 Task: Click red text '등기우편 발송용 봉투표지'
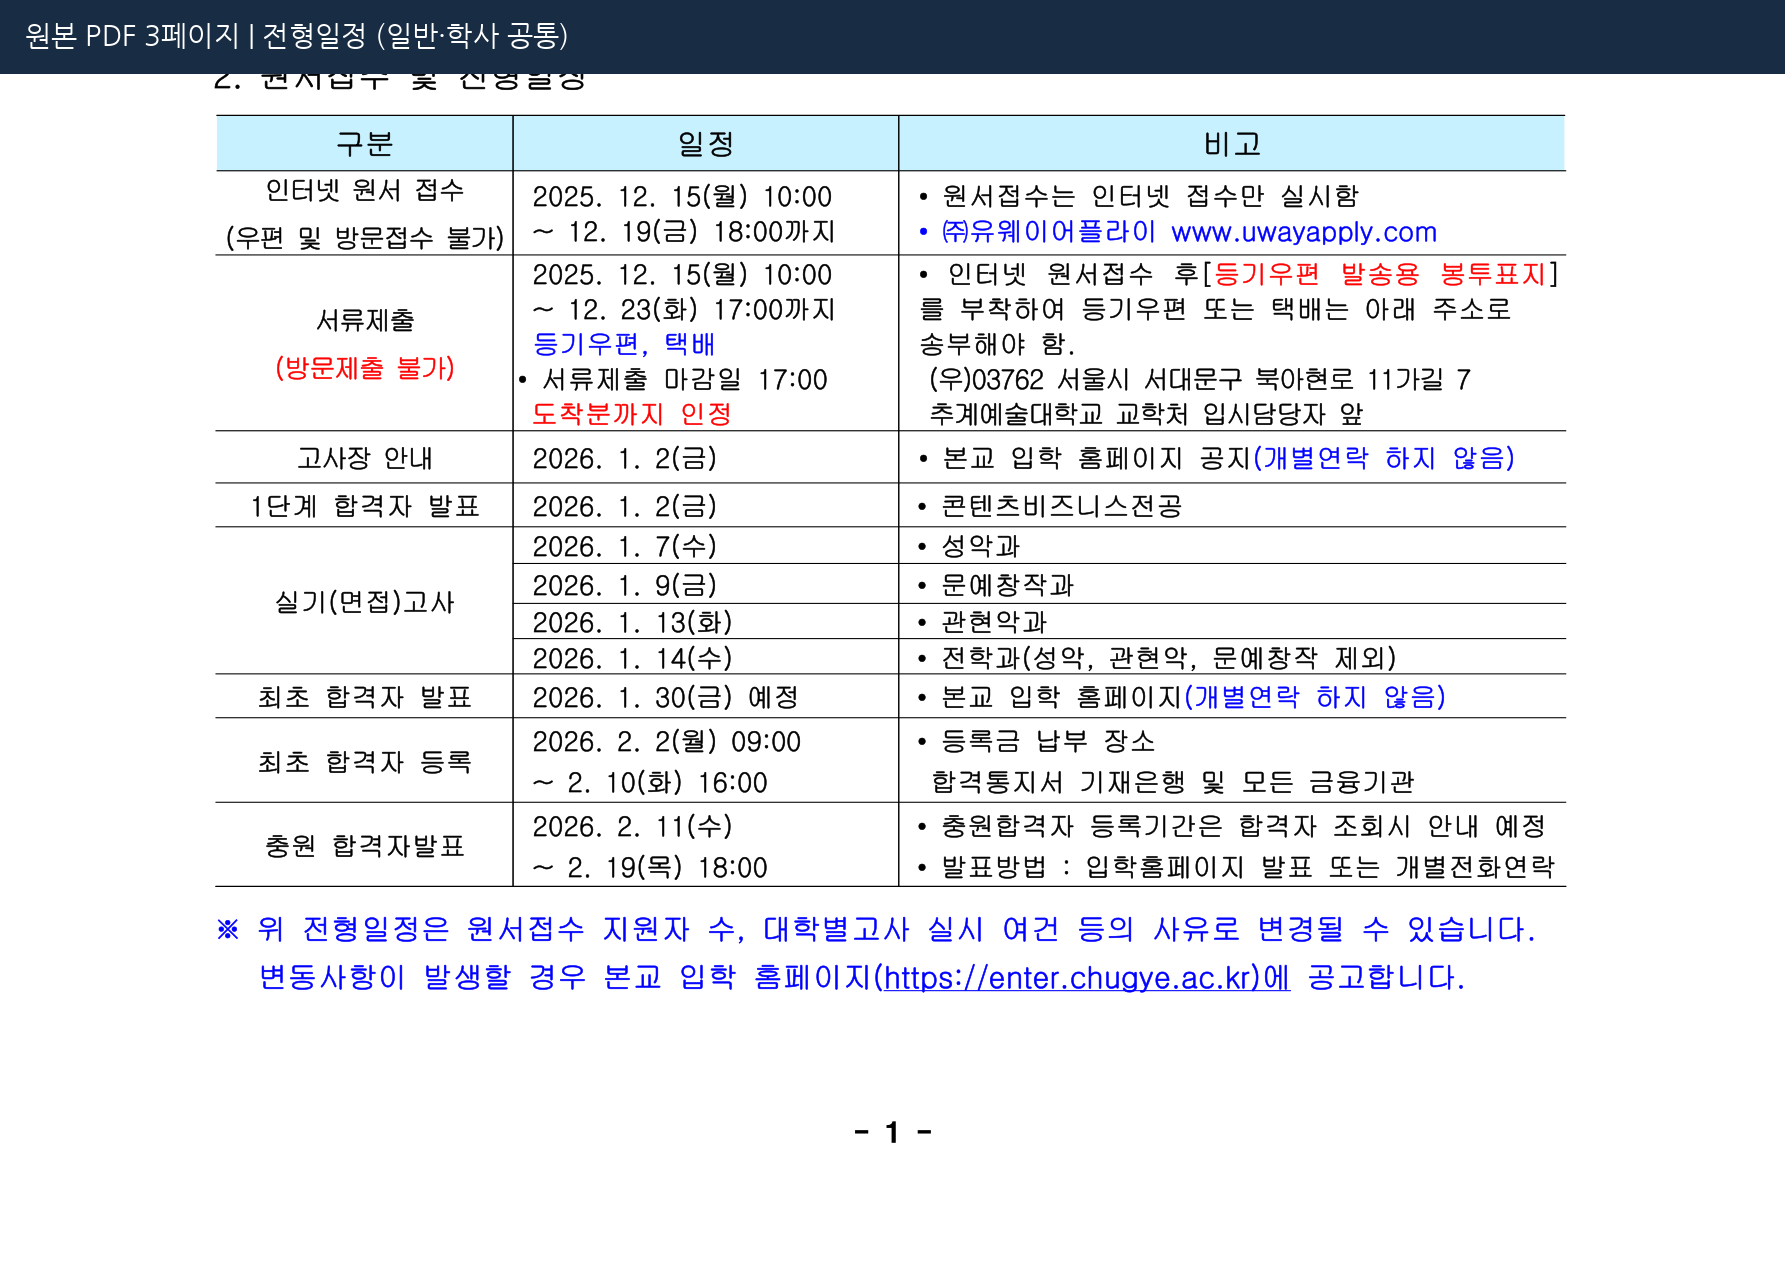point(1379,274)
